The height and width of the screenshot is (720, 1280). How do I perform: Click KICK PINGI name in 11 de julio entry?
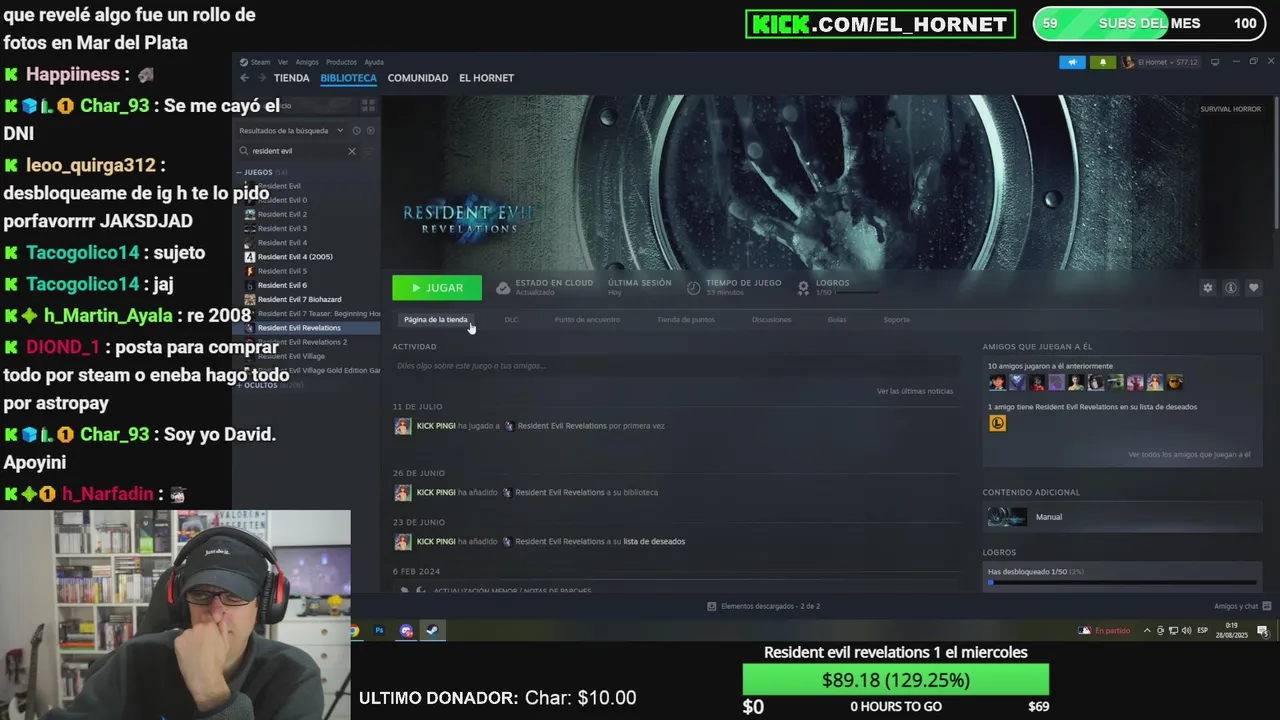point(436,426)
